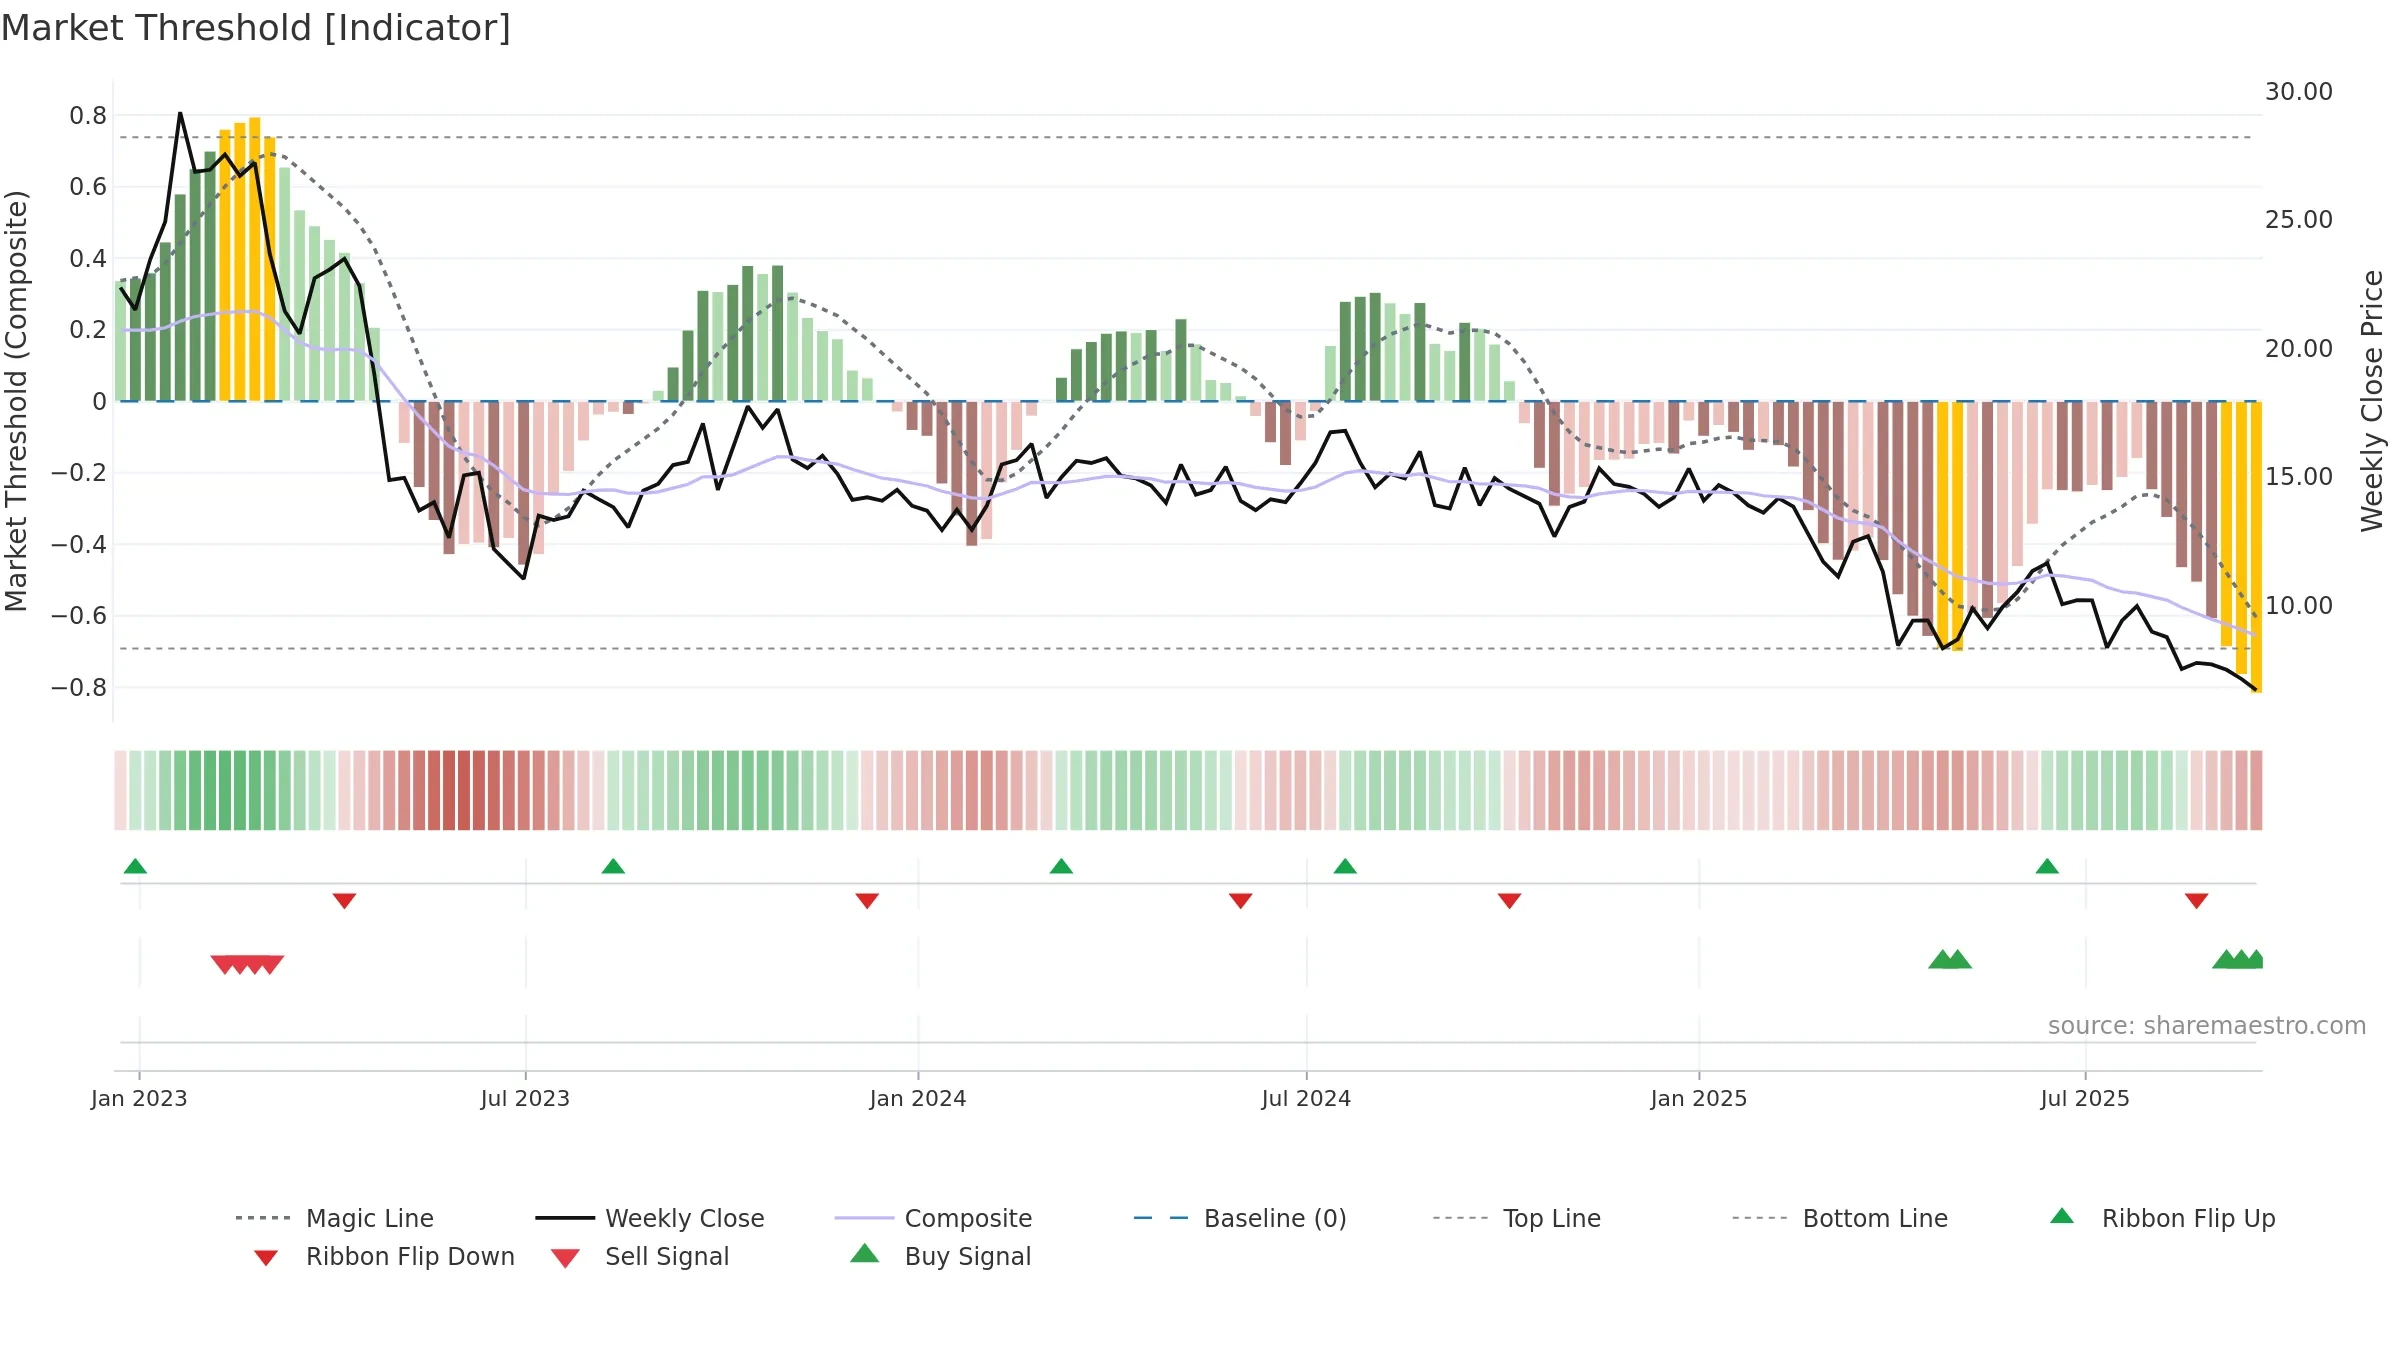Toggle the Sell Signal legend entry
The image size is (2400, 1350).
640,1257
